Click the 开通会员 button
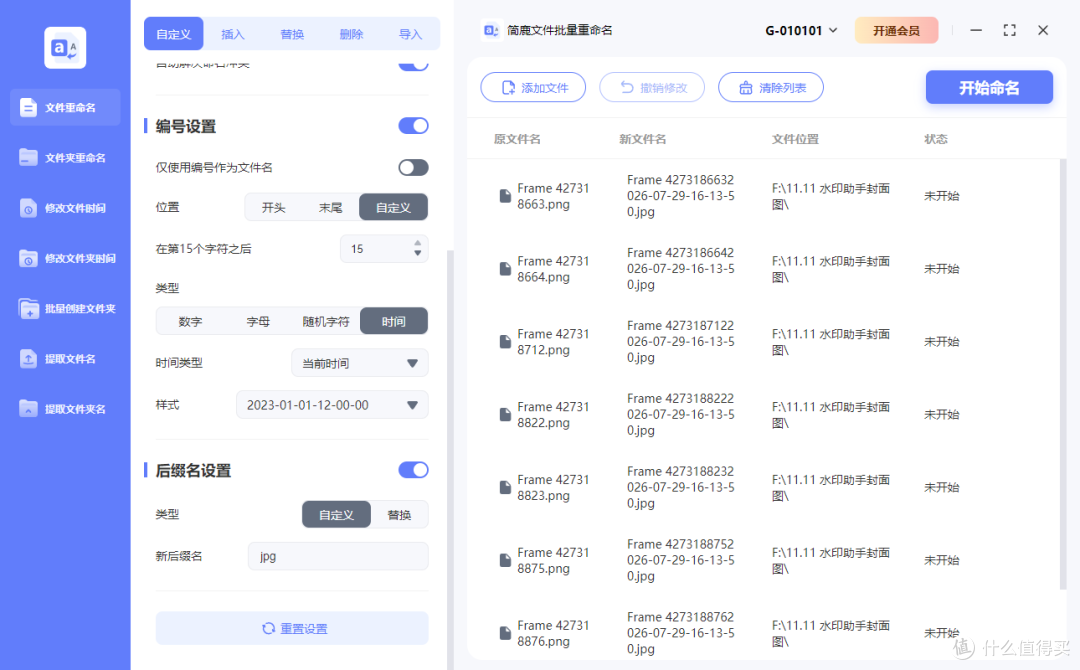1080x670 pixels. pos(896,30)
